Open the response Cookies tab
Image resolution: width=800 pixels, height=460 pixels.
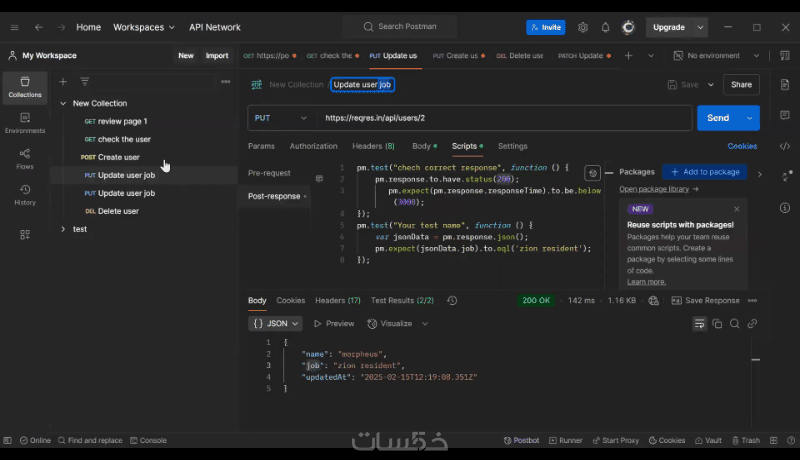tap(290, 300)
